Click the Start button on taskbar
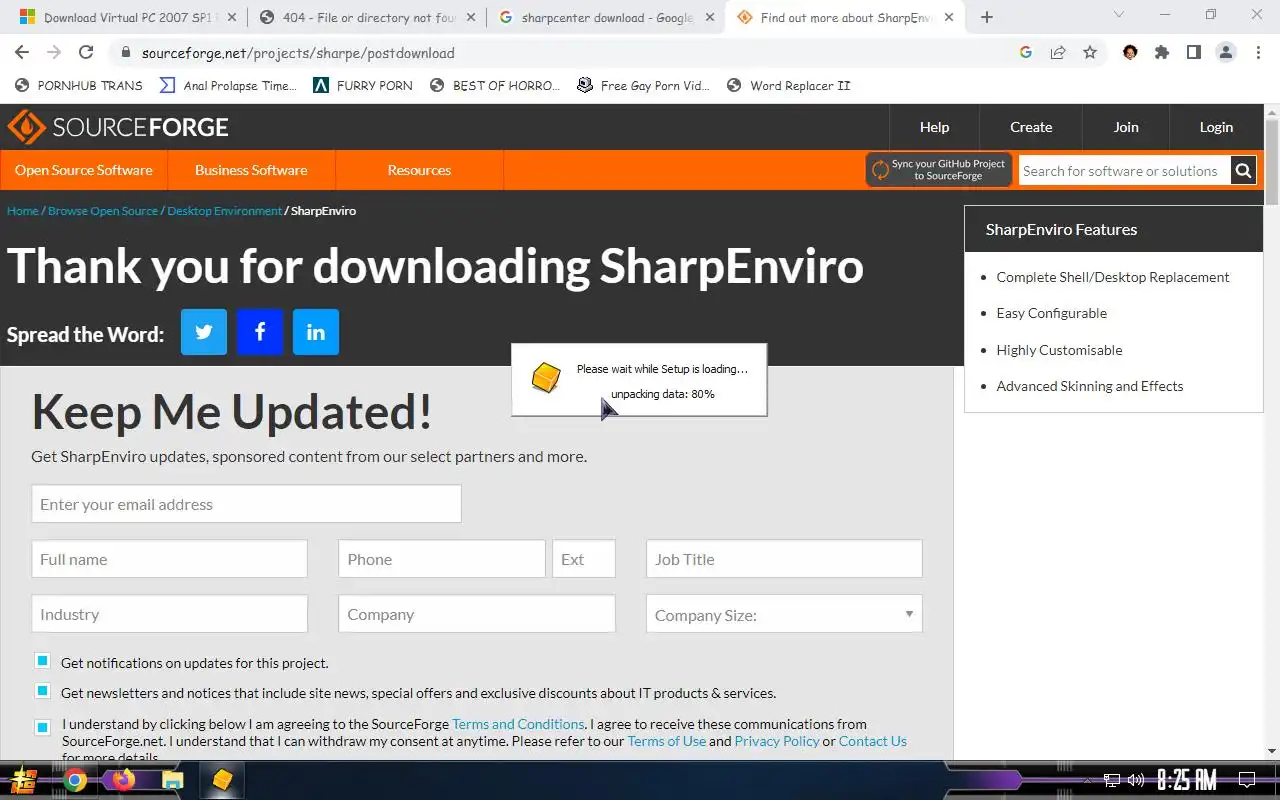 25,780
